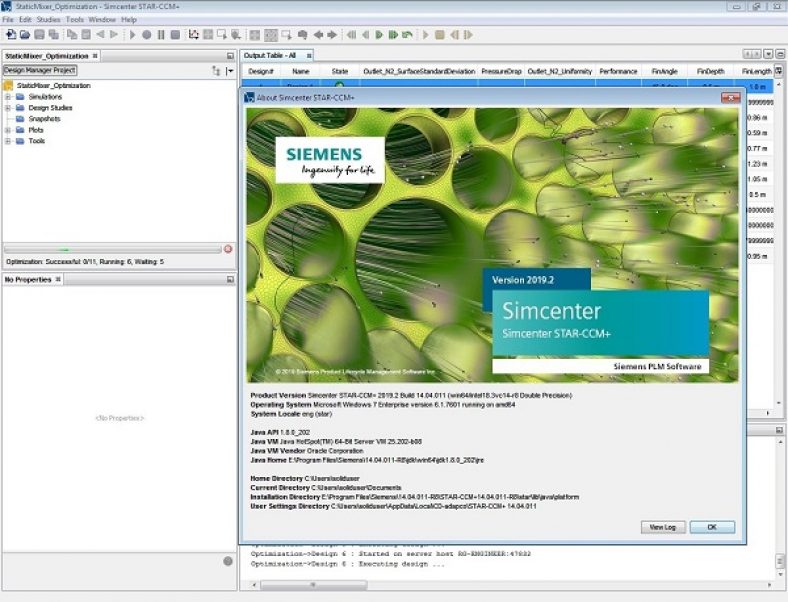Click the Save All toolbar icon
Image resolution: width=788 pixels, height=602 pixels.
54,35
